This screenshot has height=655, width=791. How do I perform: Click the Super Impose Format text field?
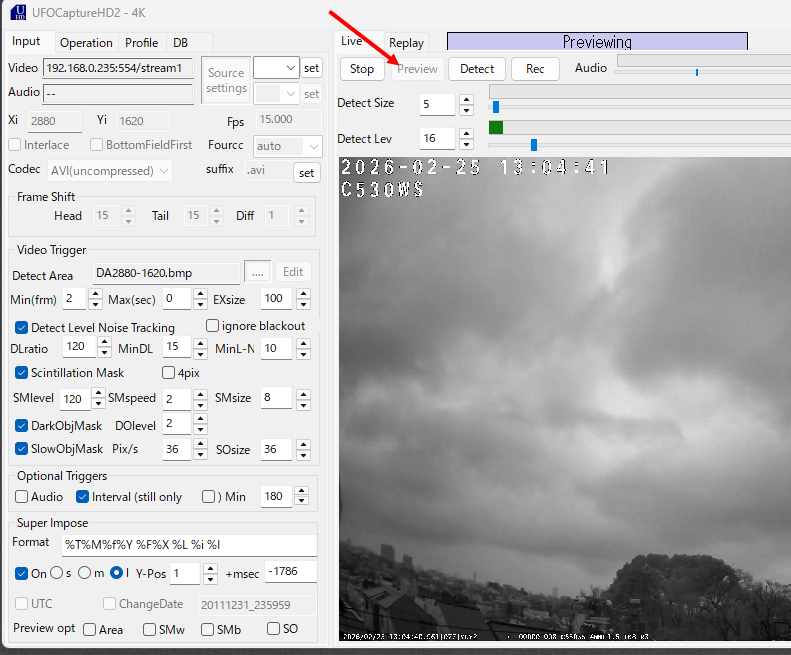click(188, 545)
